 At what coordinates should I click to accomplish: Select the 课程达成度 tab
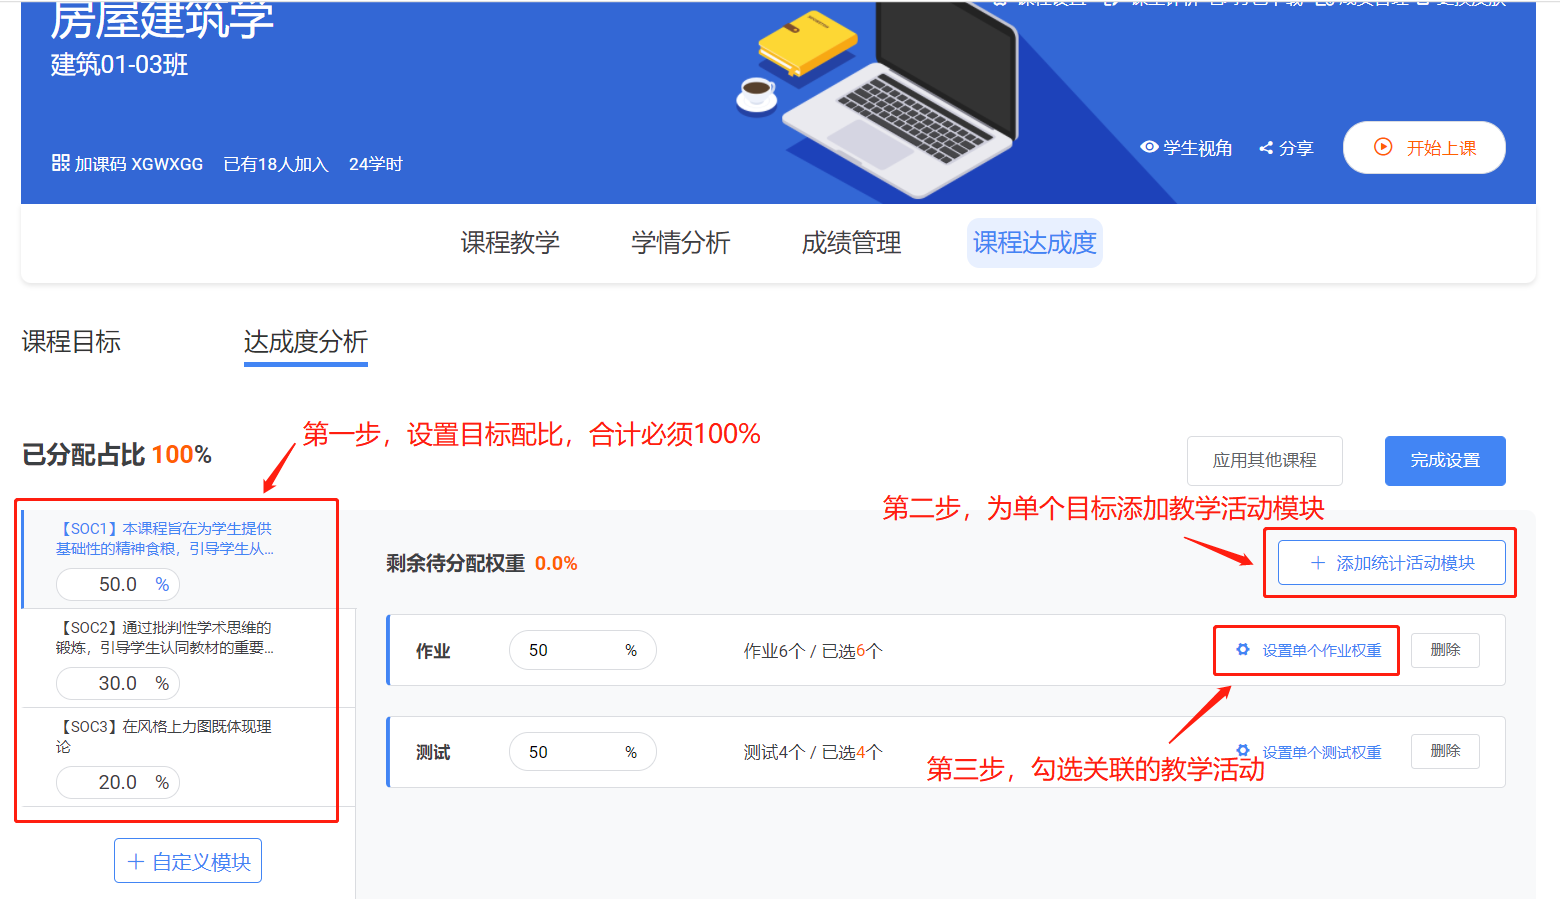[x=1034, y=243]
